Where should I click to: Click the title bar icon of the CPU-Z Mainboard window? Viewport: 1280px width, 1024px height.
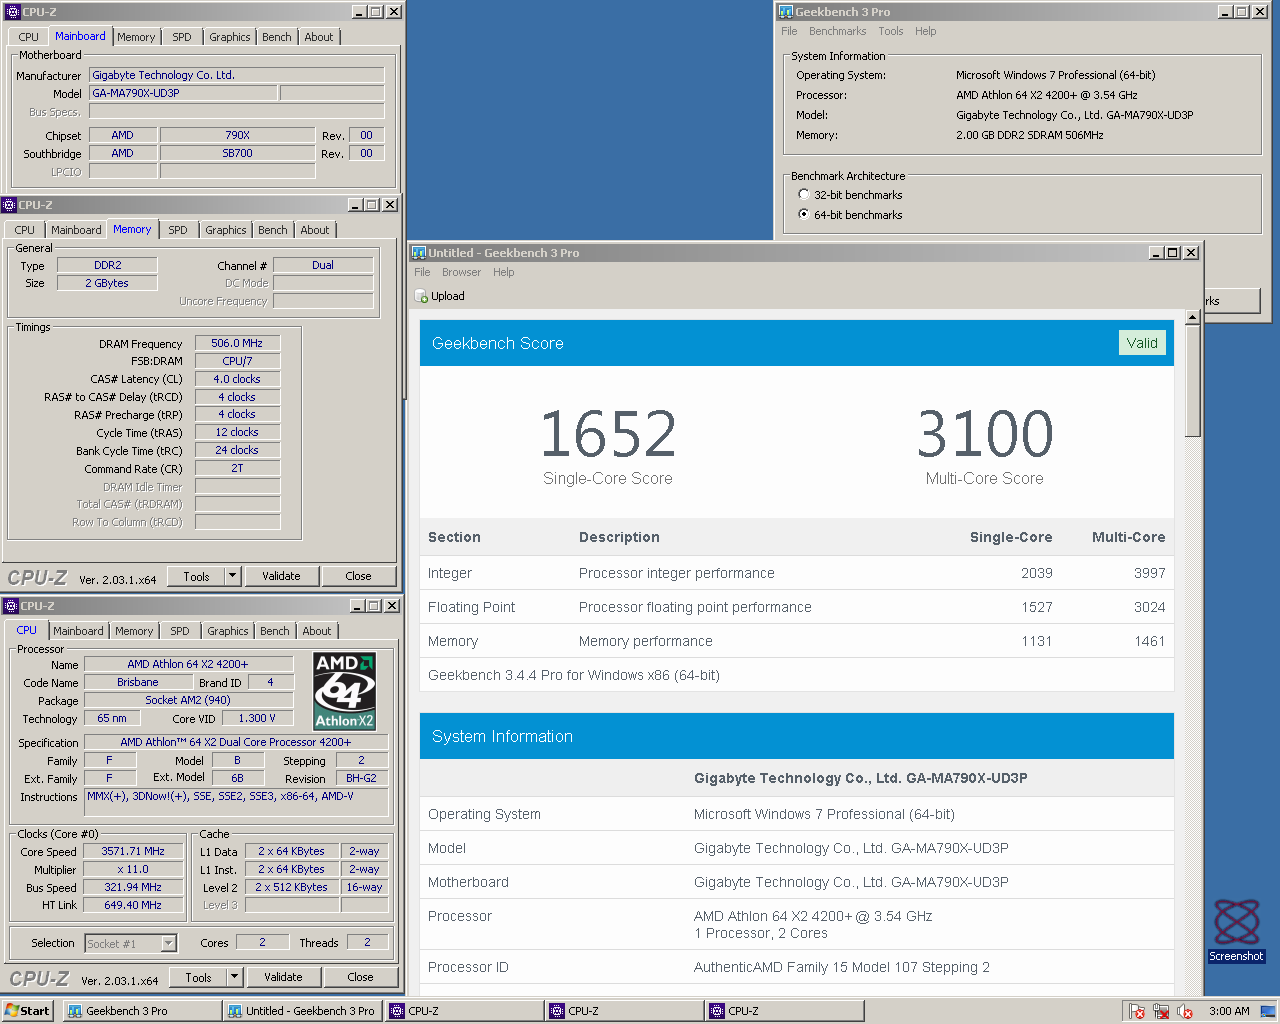(x=13, y=12)
